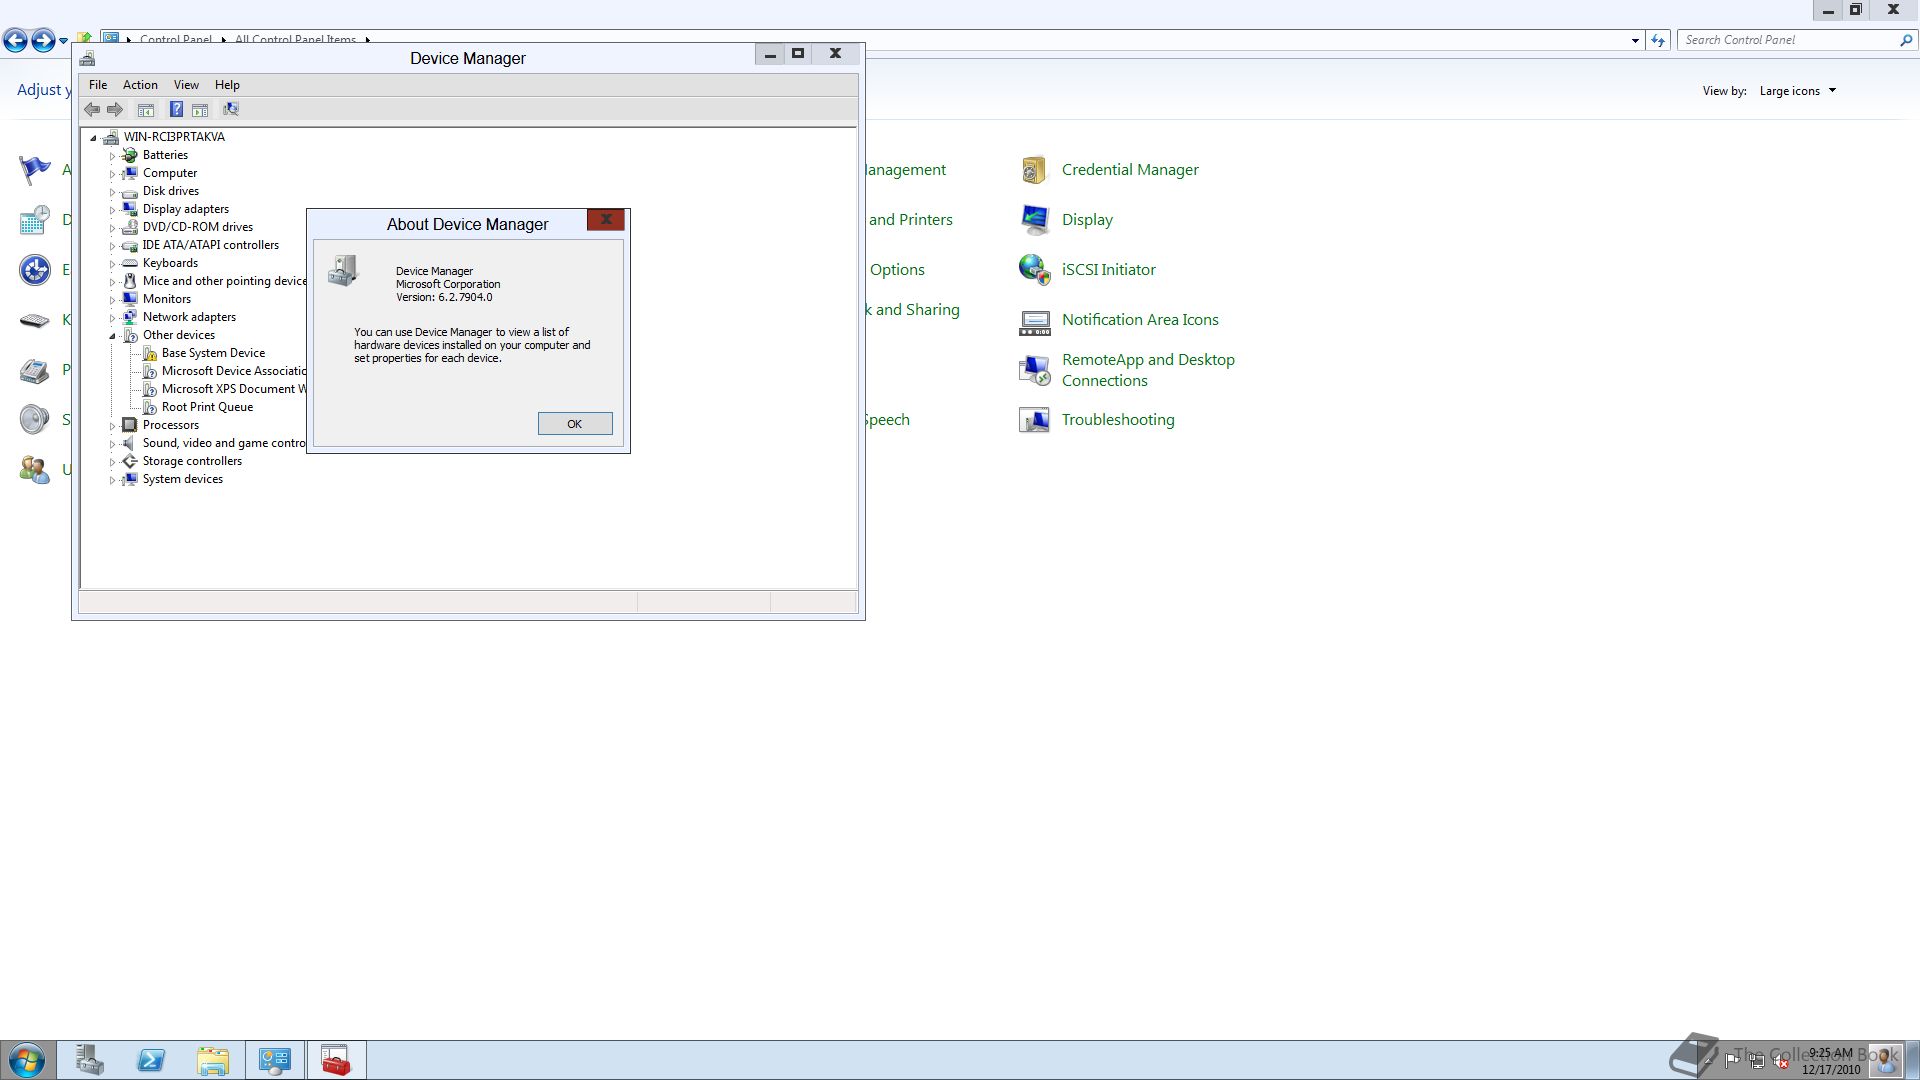Screen dimensions: 1920x1080
Task: Click OK in About Device Manager dialog
Action: click(x=575, y=424)
